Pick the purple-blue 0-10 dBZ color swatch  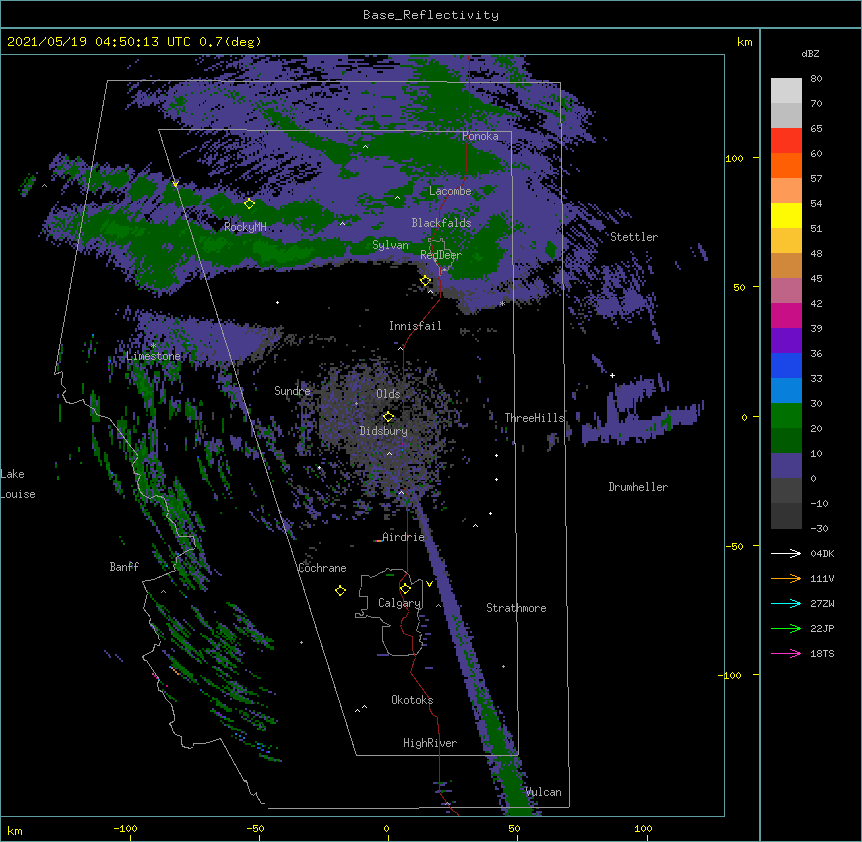pyautogui.click(x=786, y=466)
